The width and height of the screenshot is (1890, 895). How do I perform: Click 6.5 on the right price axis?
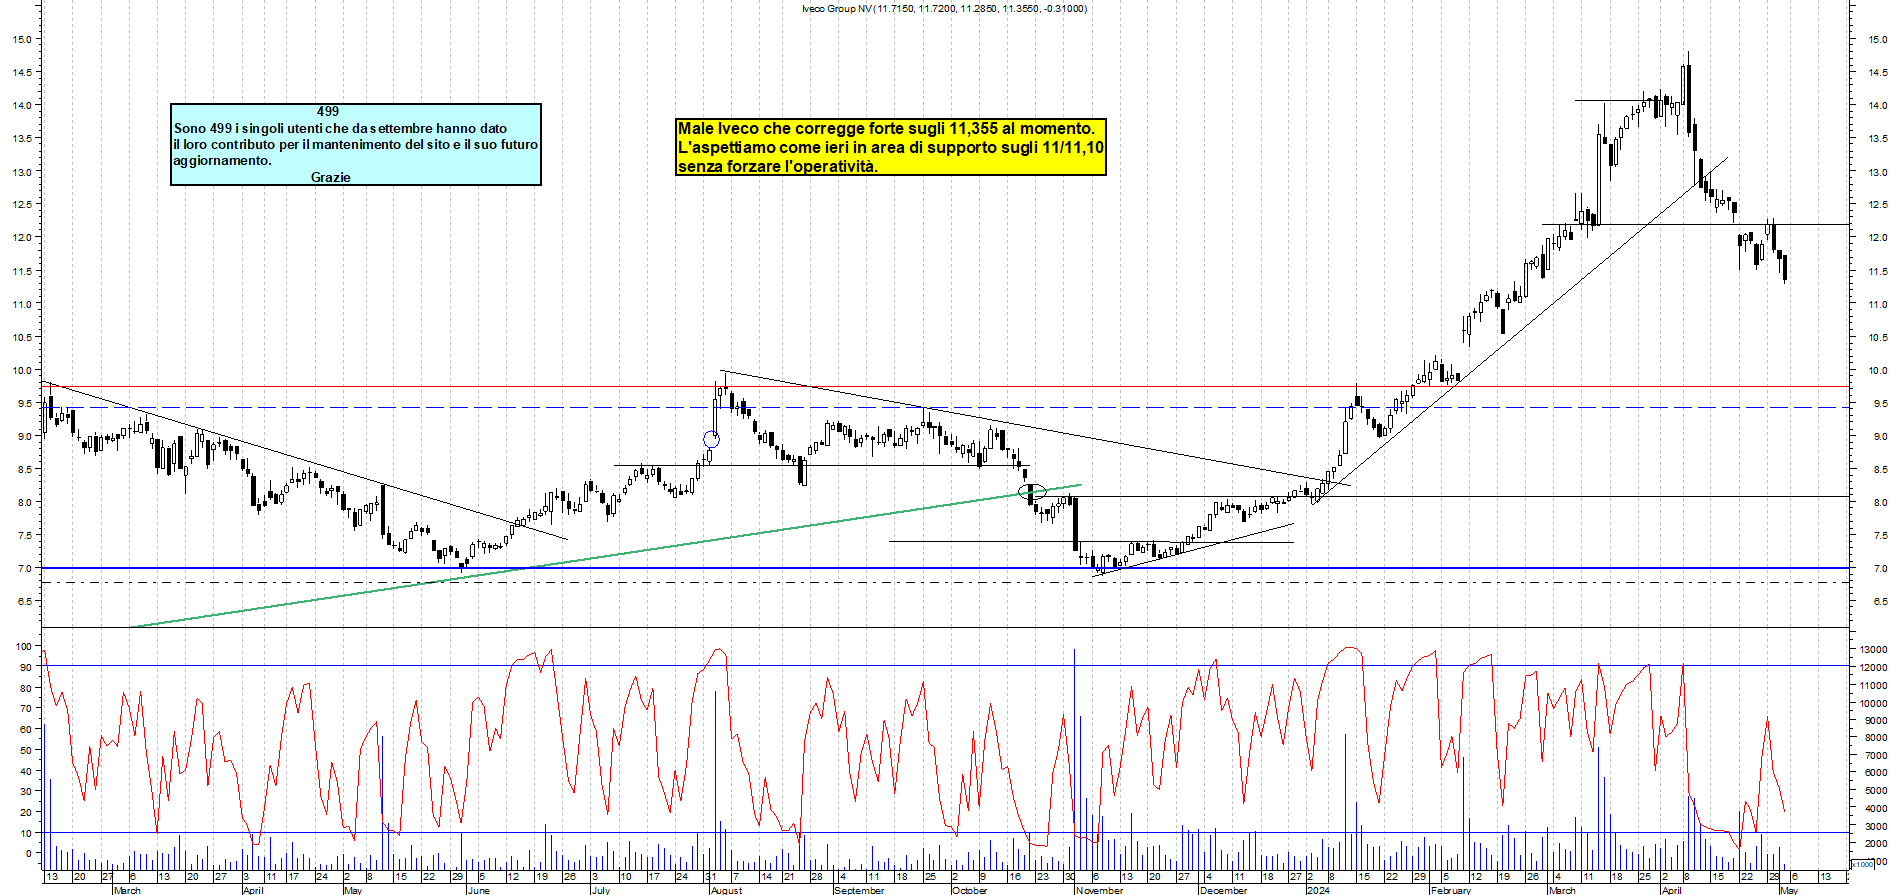tap(1880, 601)
